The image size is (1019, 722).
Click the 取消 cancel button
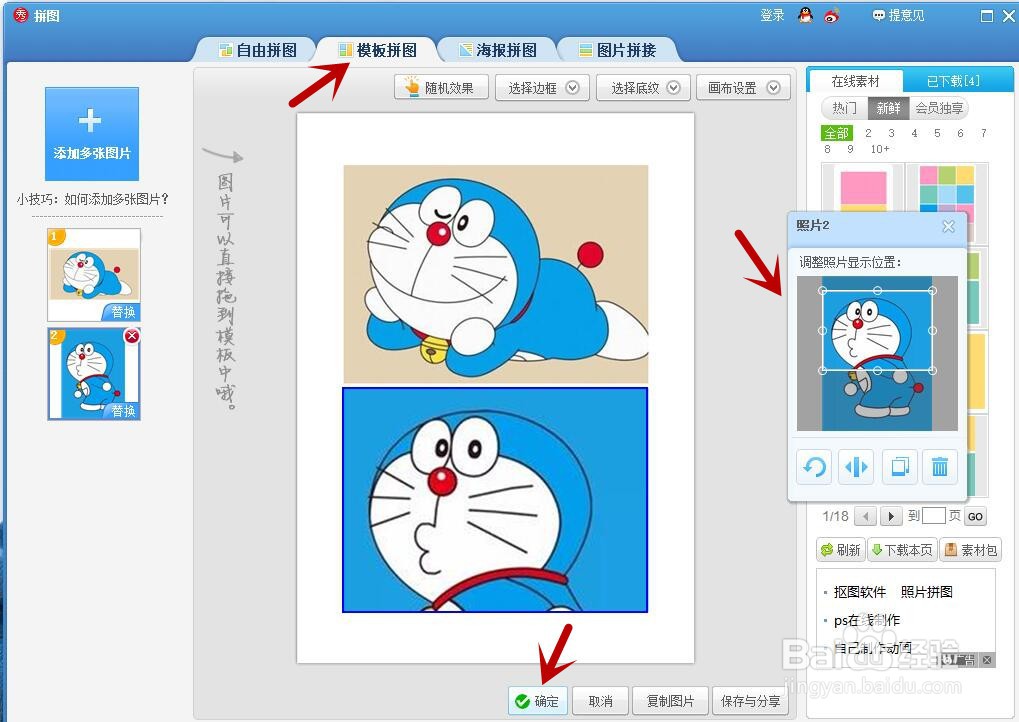coord(600,701)
